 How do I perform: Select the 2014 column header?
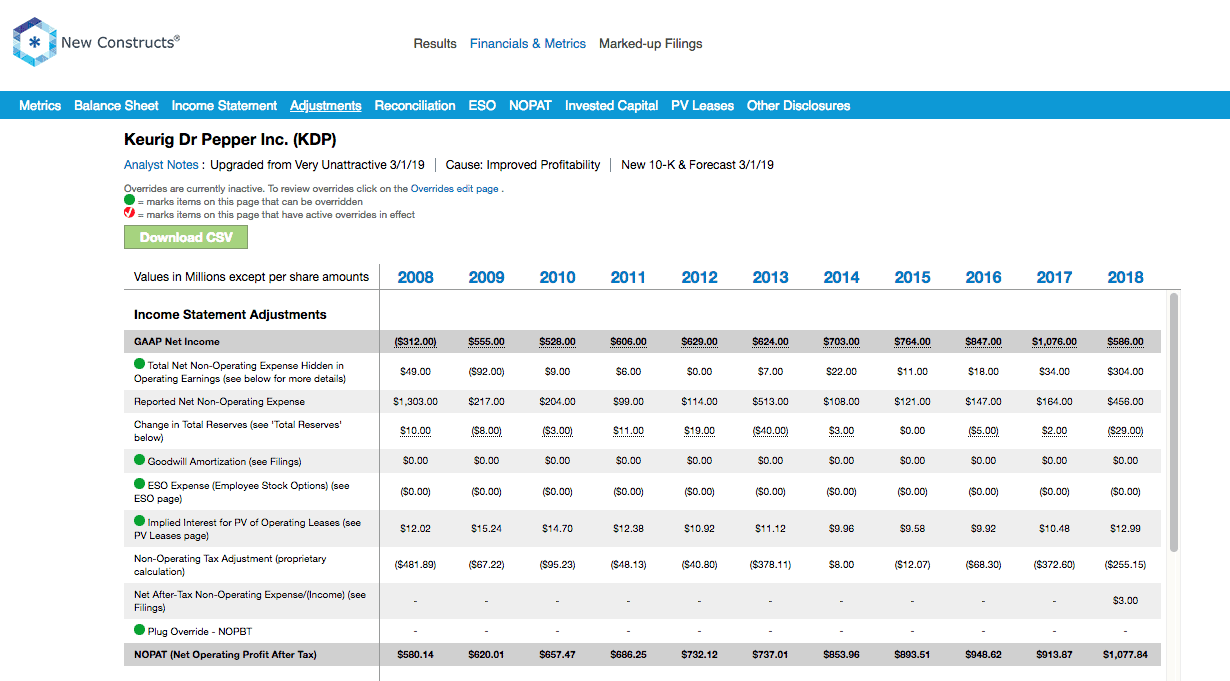pyautogui.click(x=842, y=277)
